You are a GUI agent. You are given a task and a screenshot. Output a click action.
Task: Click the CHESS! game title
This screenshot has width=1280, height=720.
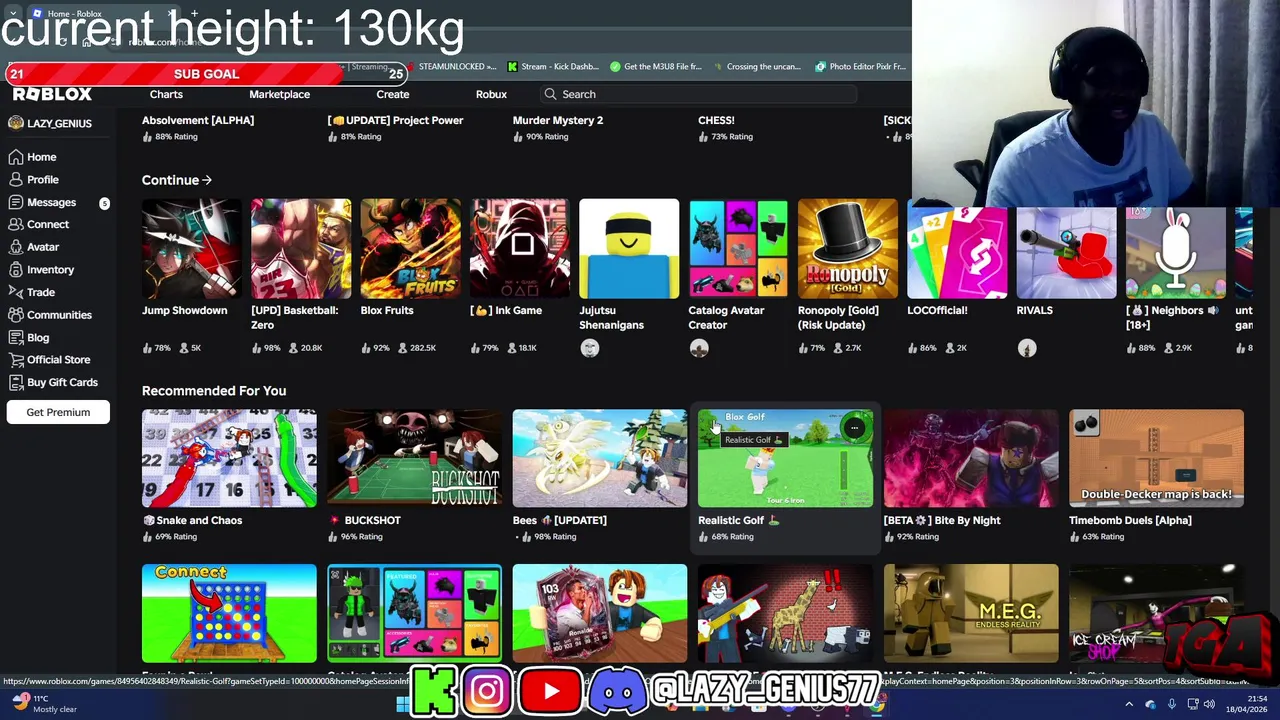tap(716, 120)
